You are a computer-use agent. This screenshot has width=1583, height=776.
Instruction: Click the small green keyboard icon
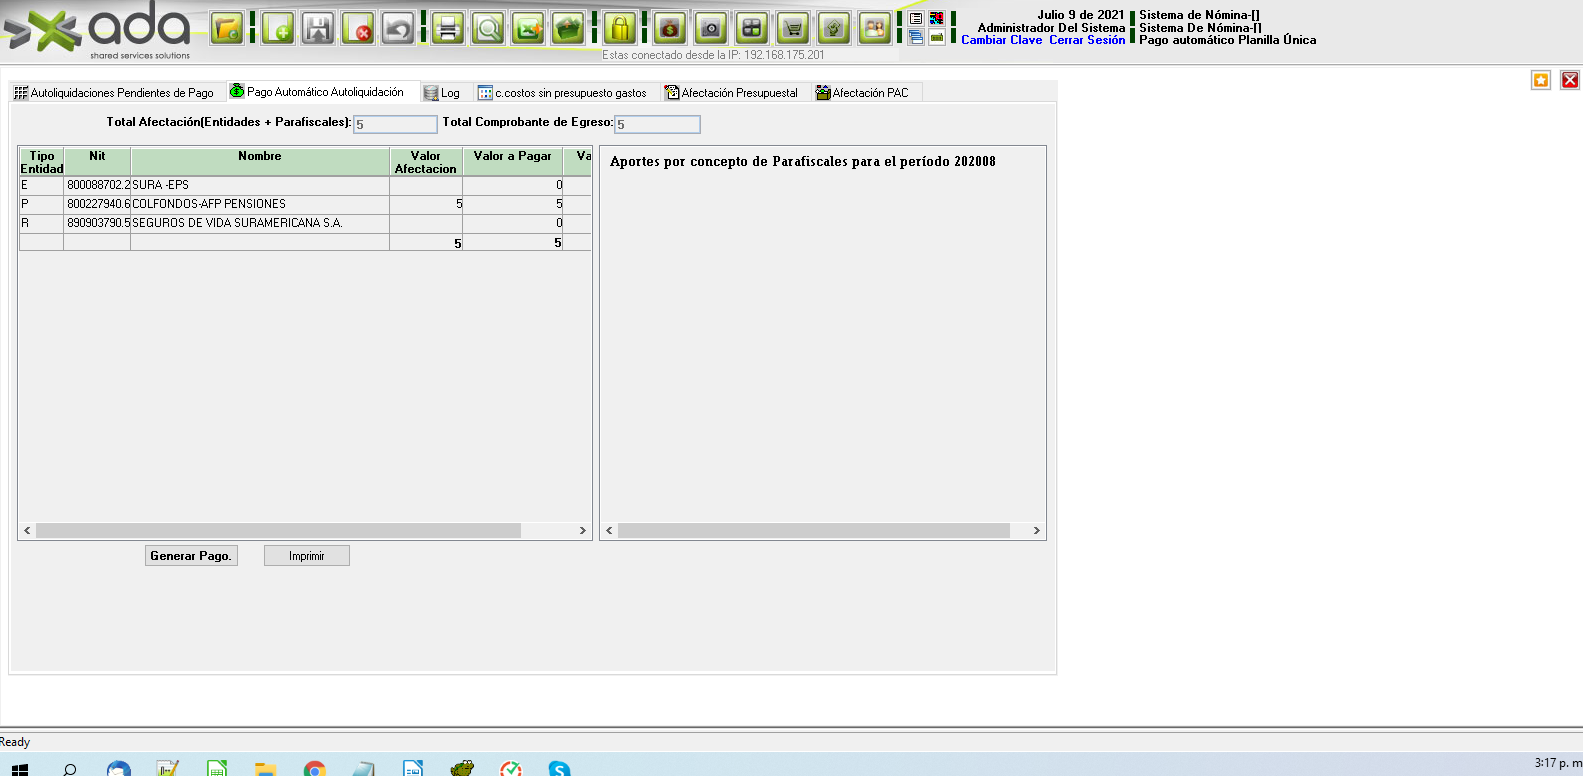(937, 38)
